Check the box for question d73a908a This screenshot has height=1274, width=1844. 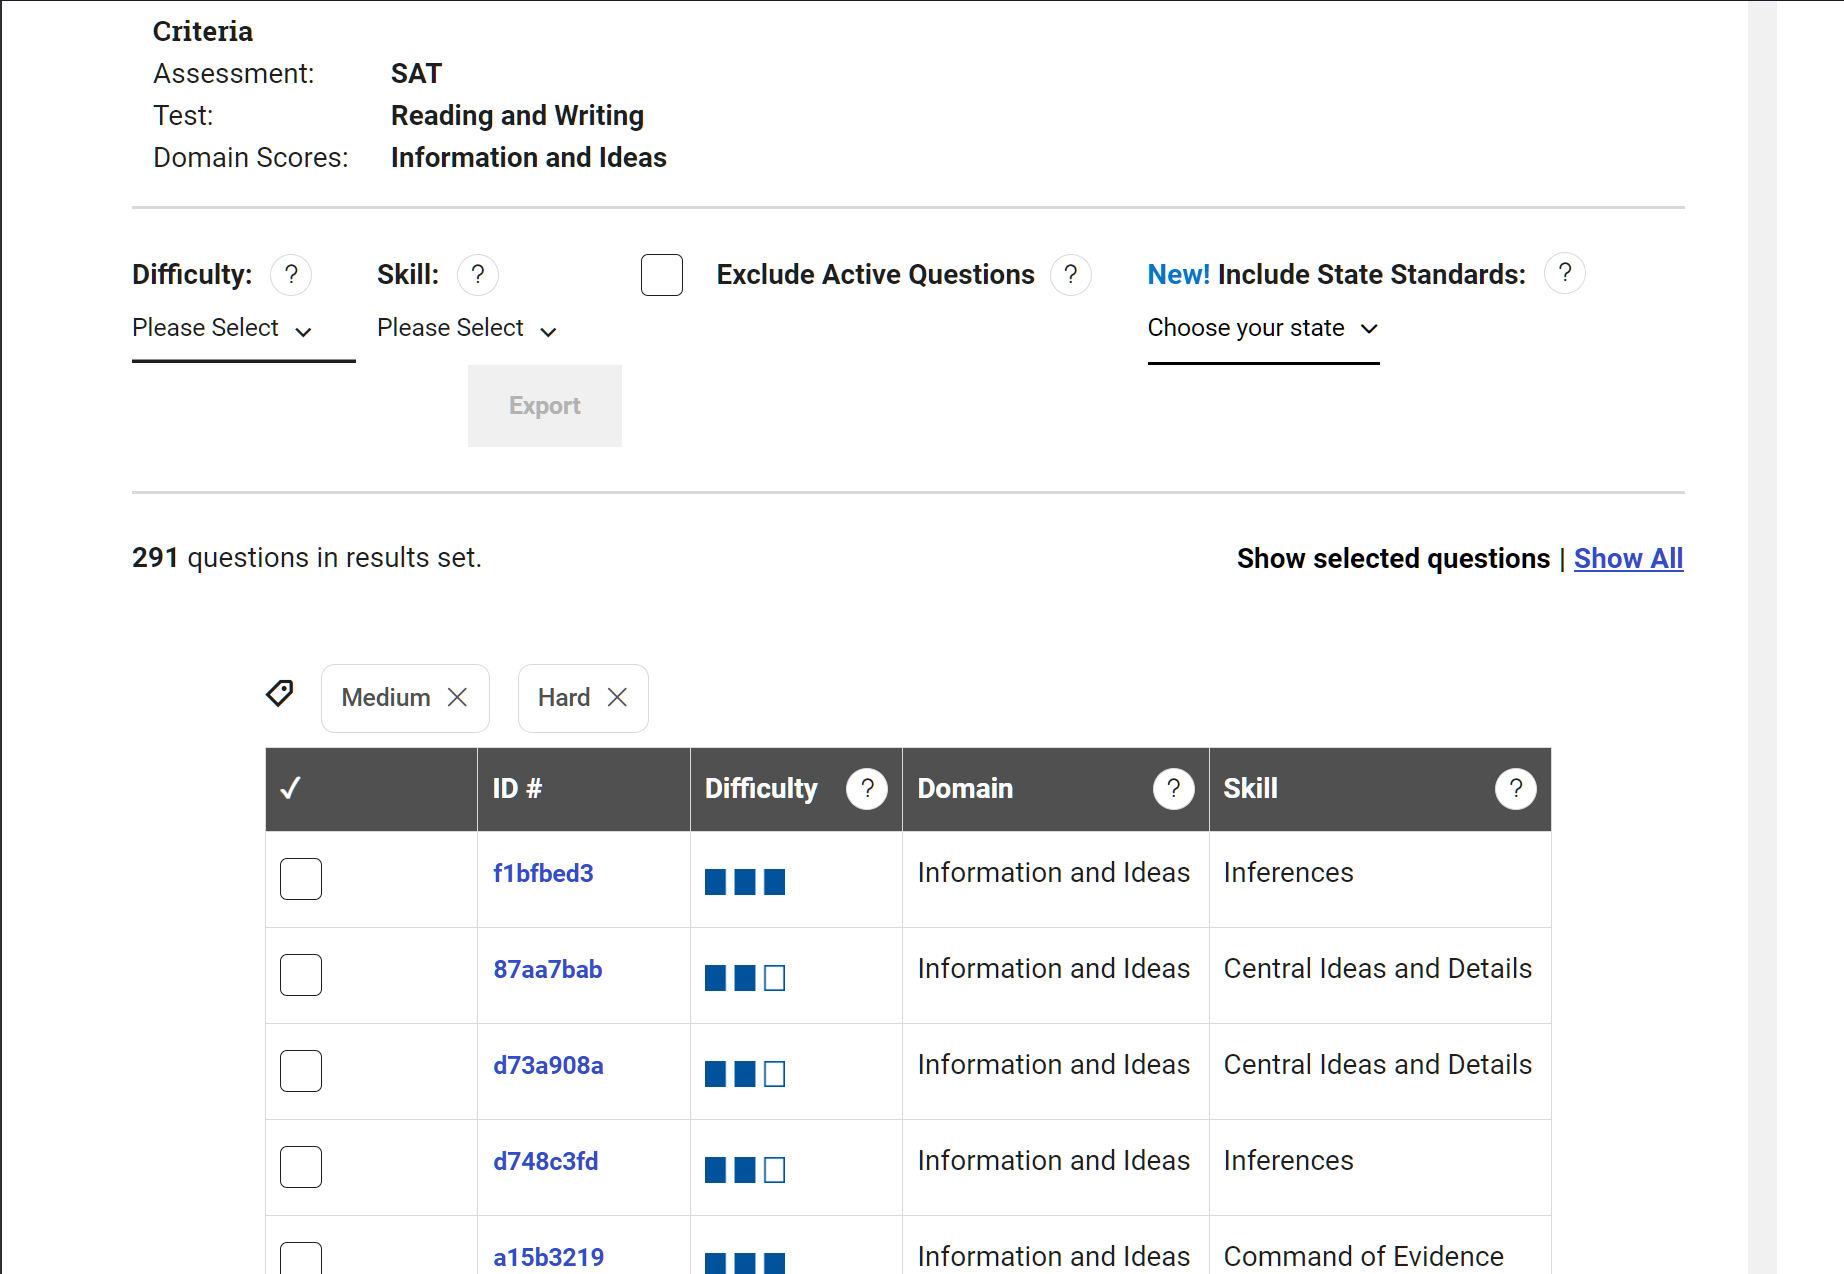click(x=301, y=1071)
